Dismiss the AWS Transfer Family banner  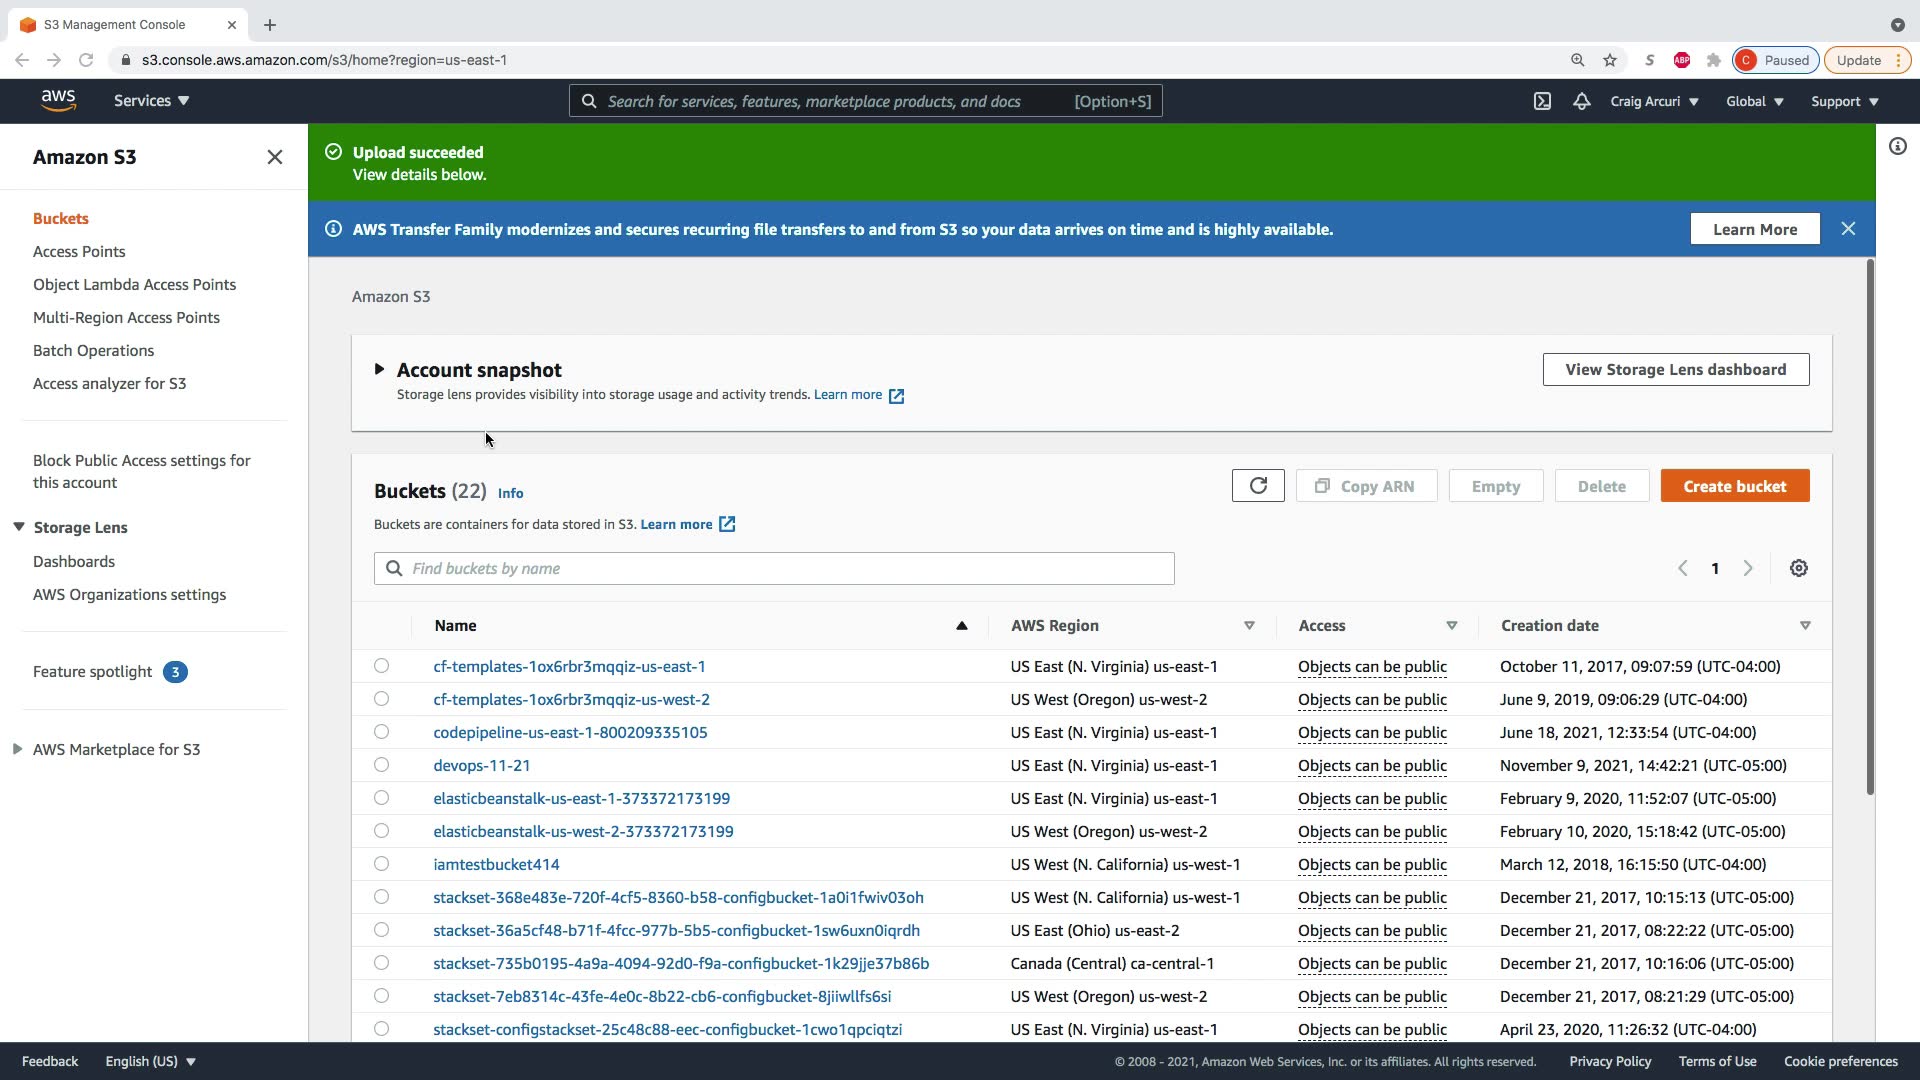pyautogui.click(x=1848, y=229)
